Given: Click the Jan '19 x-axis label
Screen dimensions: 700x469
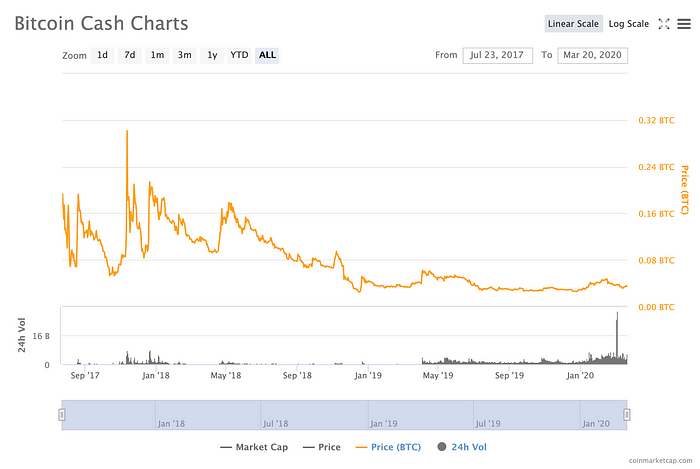Looking at the screenshot, I should (x=368, y=376).
